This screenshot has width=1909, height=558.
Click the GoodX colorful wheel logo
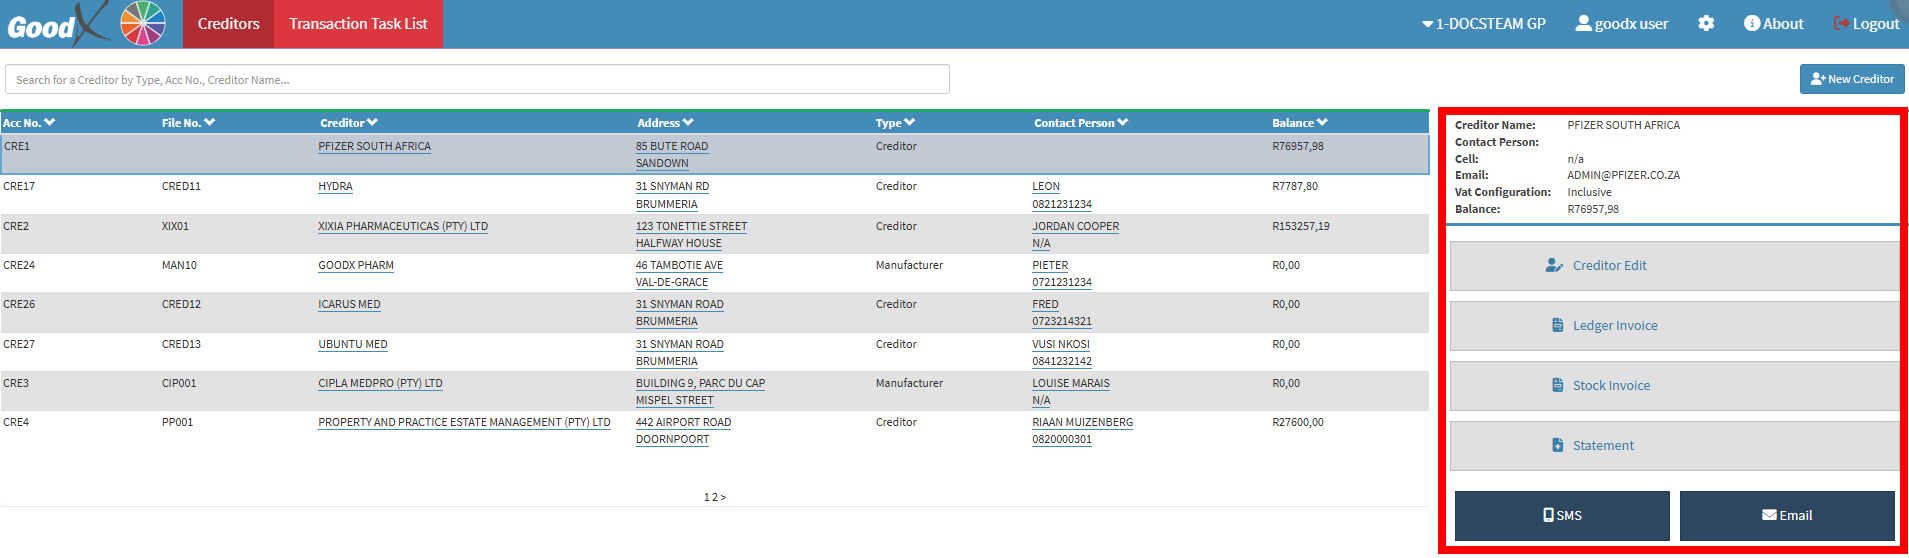click(x=142, y=23)
